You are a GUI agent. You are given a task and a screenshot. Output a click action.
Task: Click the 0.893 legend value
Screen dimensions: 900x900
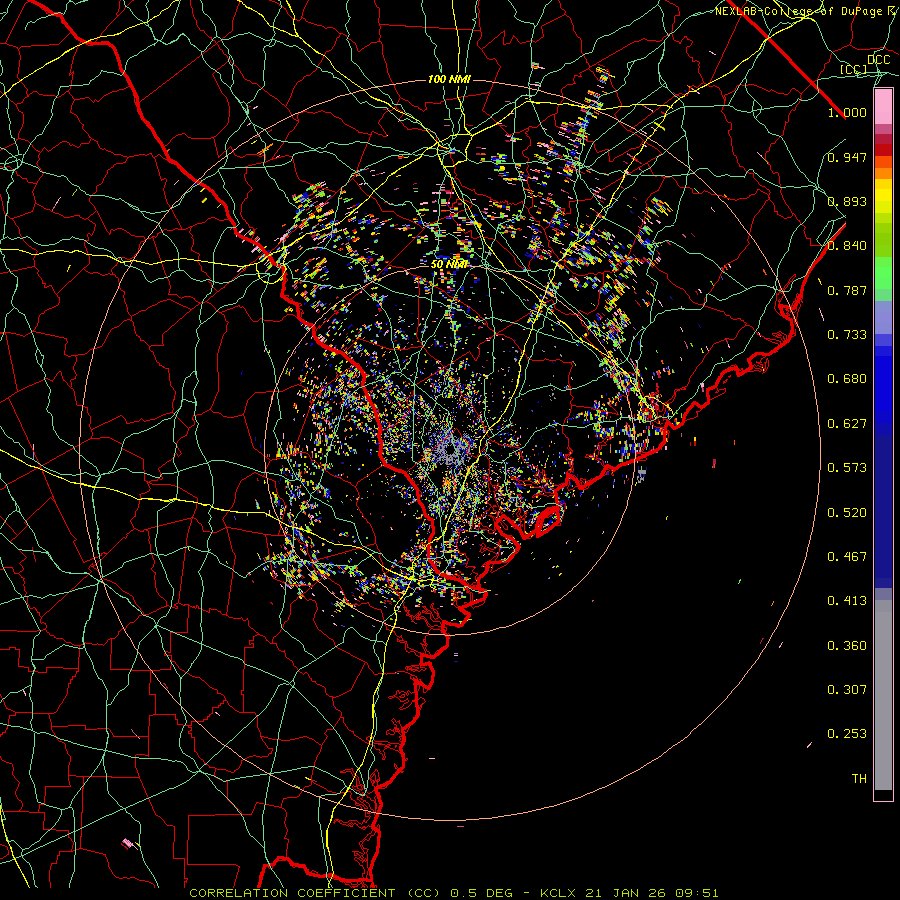point(847,201)
